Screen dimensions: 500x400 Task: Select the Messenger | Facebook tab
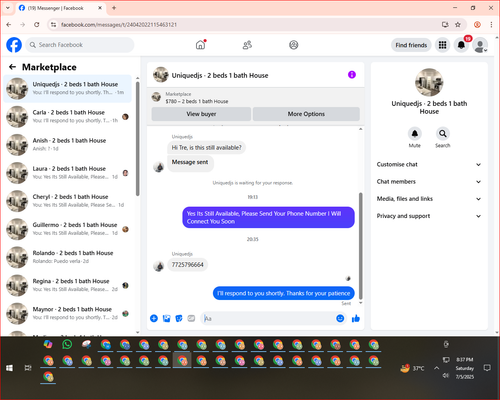60,8
